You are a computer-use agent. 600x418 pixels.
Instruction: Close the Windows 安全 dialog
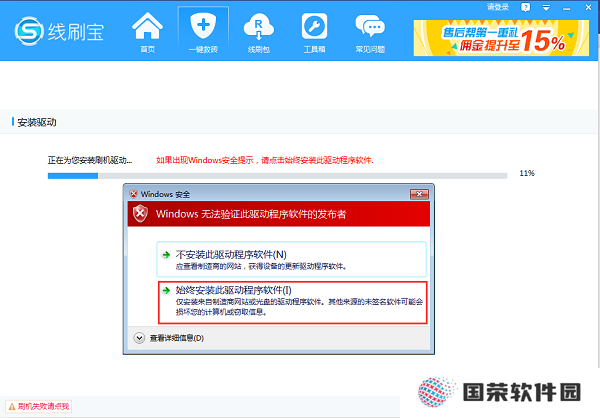click(419, 194)
